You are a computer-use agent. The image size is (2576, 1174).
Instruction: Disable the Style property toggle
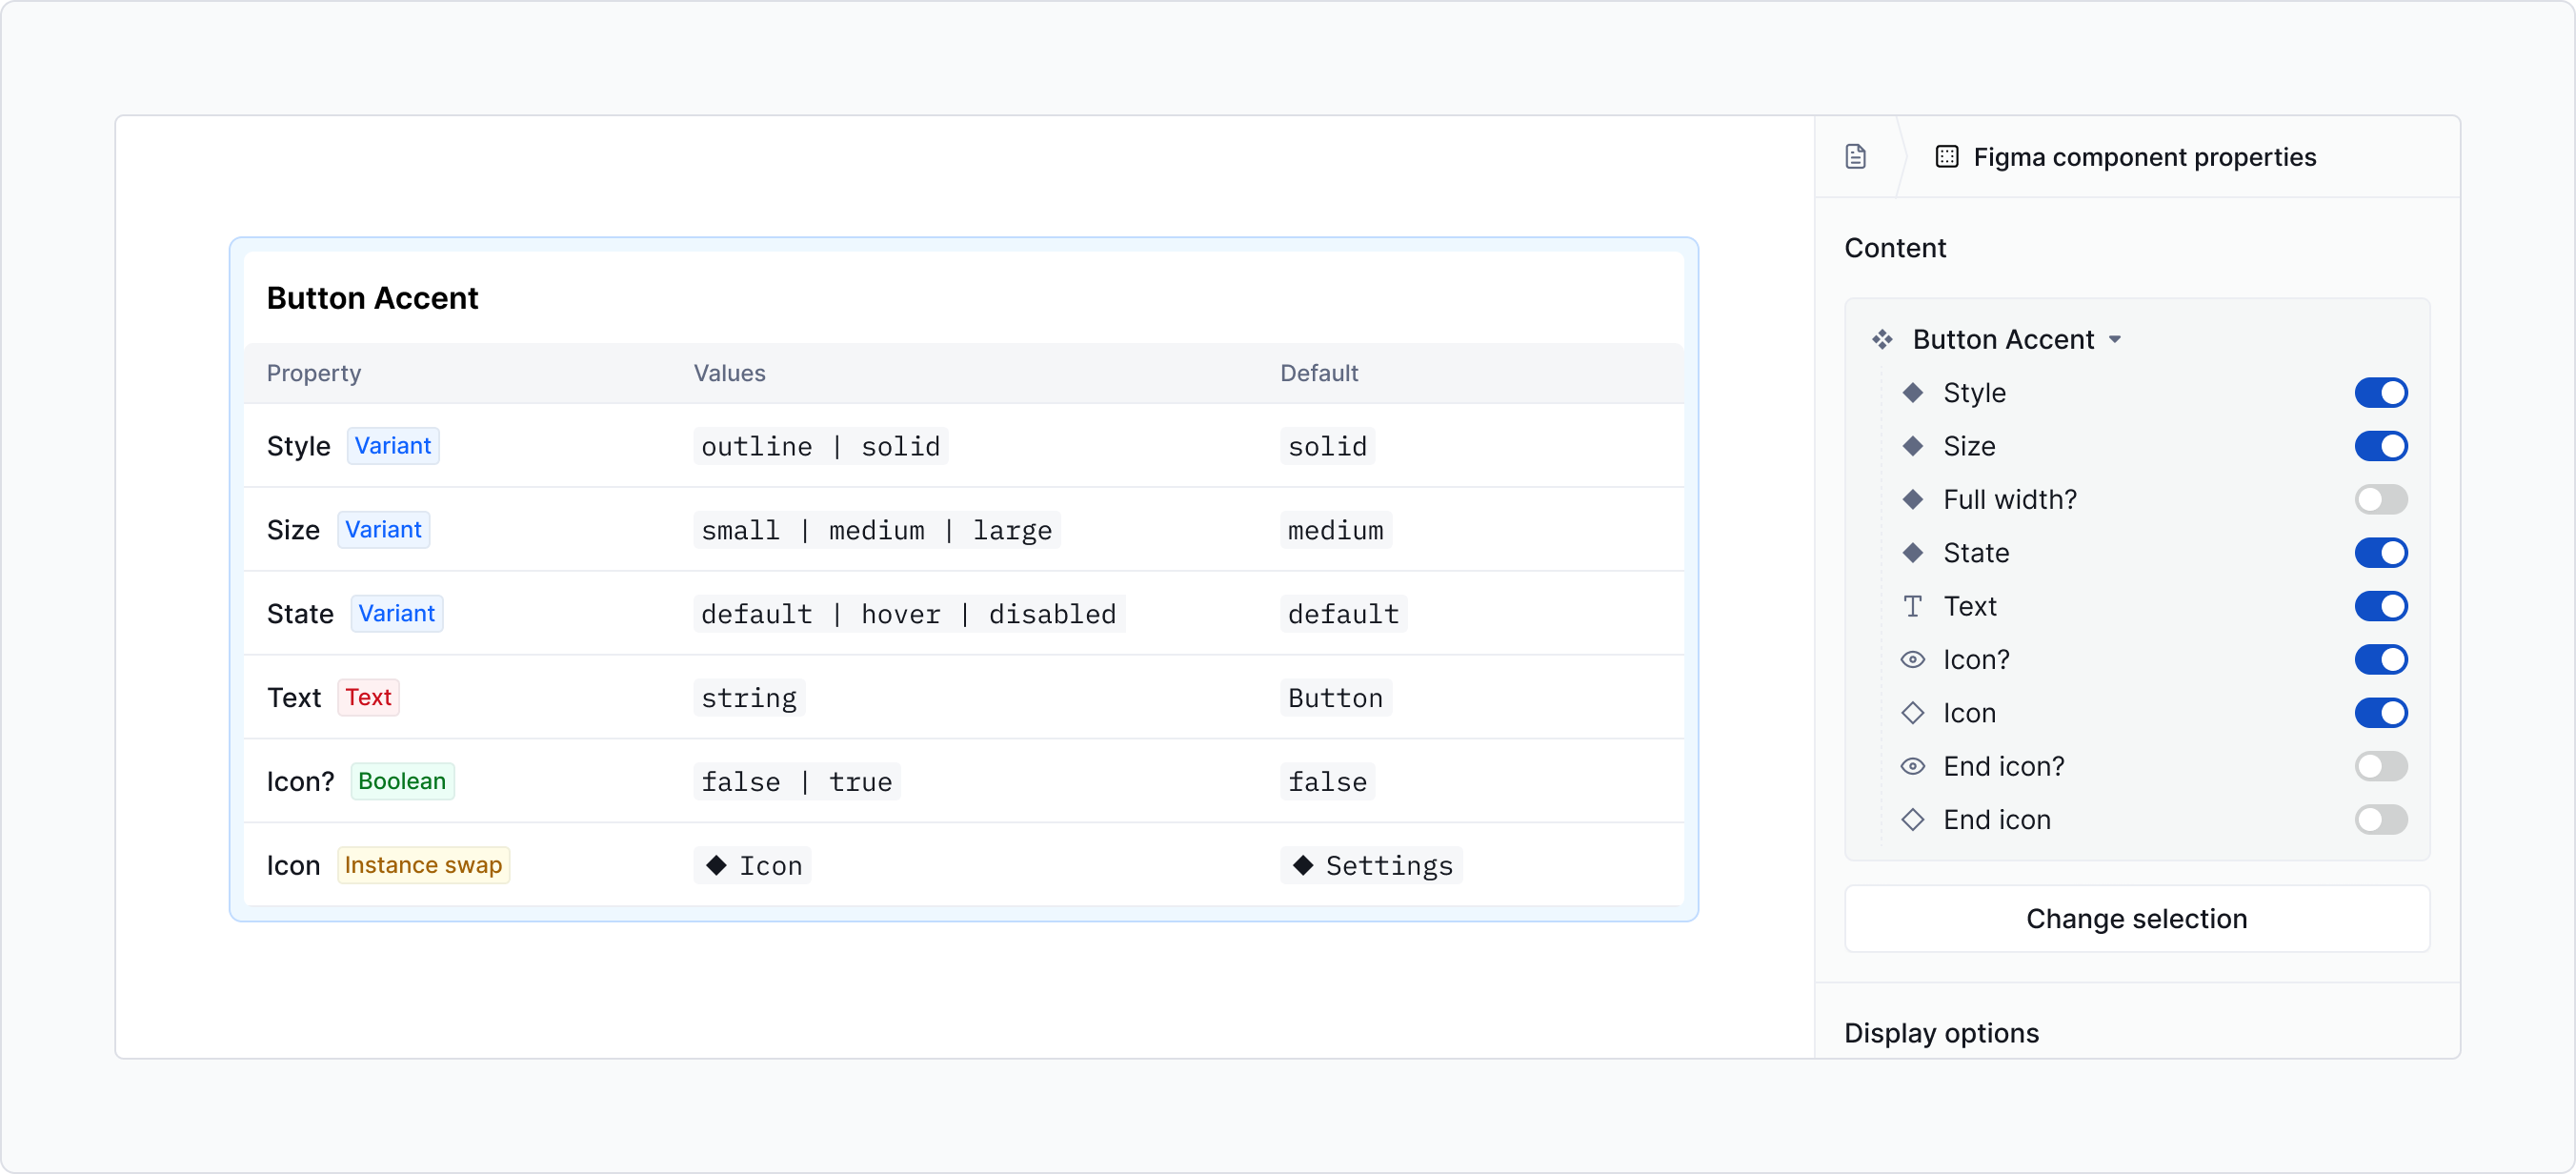[x=2381, y=392]
